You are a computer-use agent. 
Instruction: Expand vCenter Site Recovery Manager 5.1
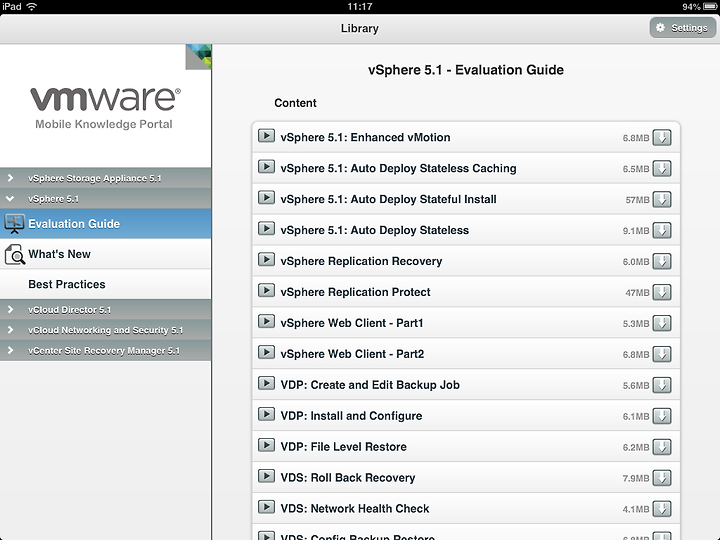pos(106,350)
